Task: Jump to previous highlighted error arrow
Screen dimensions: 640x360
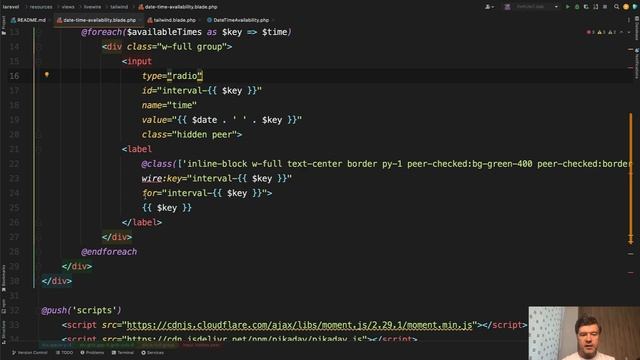Action: (621, 32)
